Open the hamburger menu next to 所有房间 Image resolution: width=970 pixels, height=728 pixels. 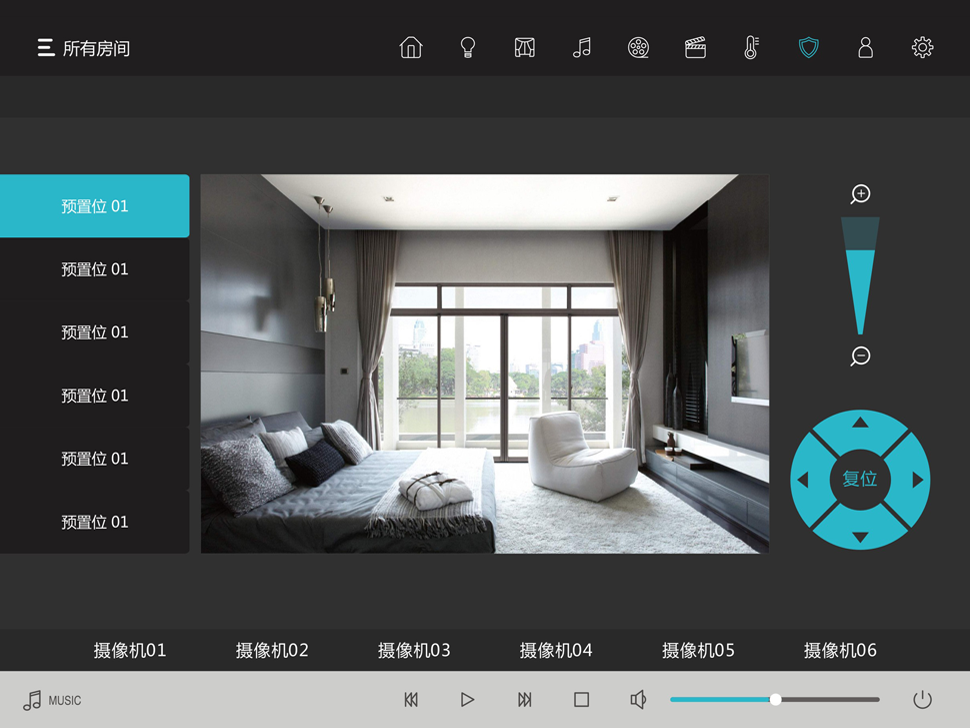tap(46, 48)
